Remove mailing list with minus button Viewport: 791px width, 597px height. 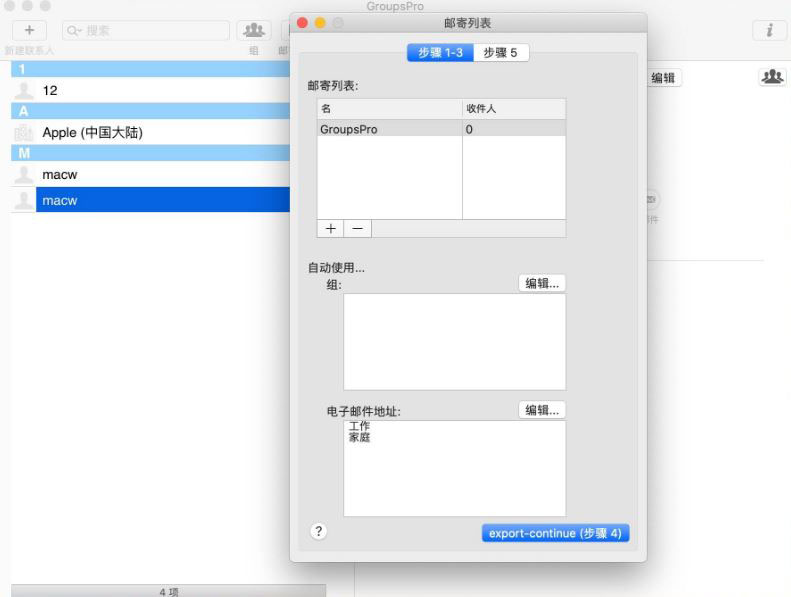pyautogui.click(x=358, y=229)
